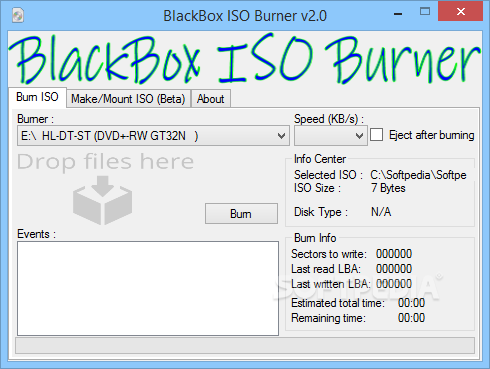Click the ISO Size value 7 Bytes
This screenshot has height=369, width=490.
(x=388, y=188)
